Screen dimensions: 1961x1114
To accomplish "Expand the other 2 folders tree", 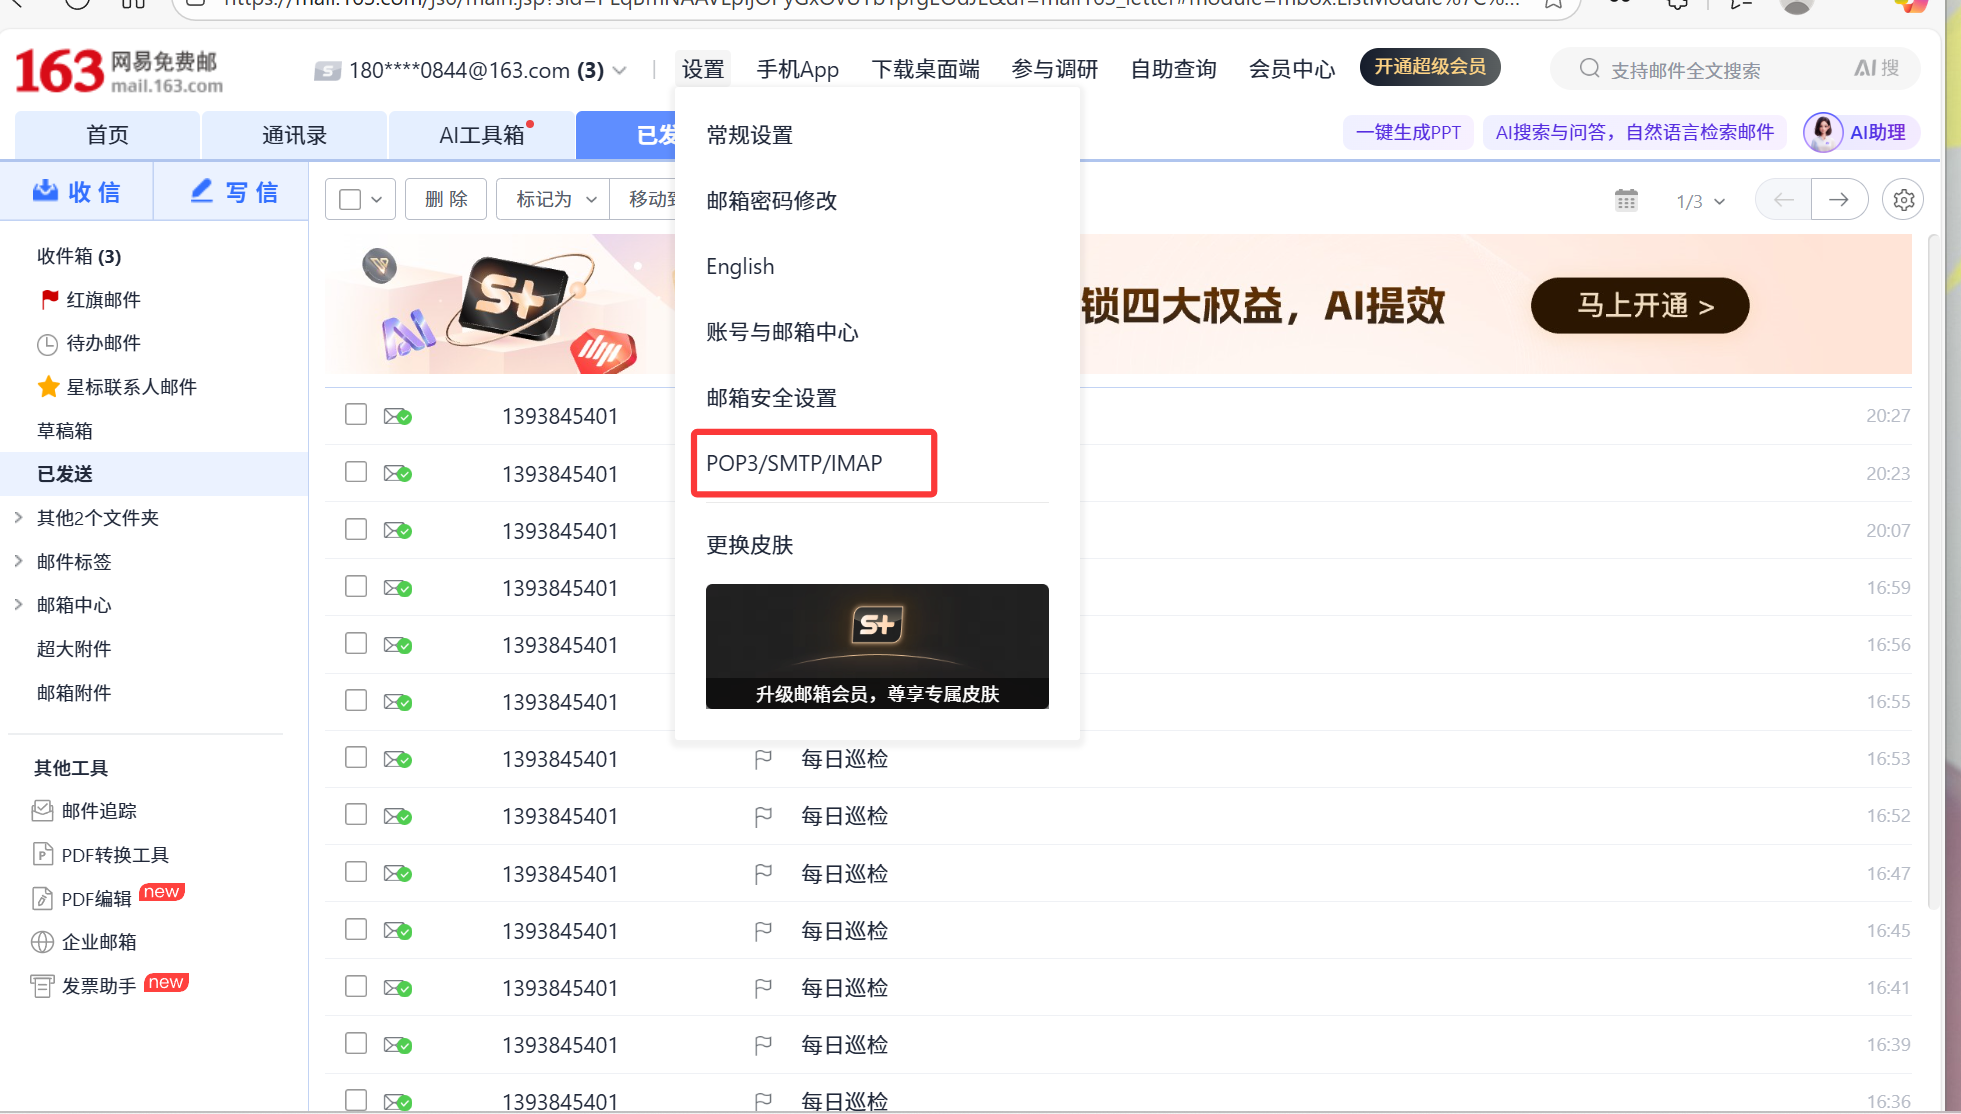I will click(18, 517).
